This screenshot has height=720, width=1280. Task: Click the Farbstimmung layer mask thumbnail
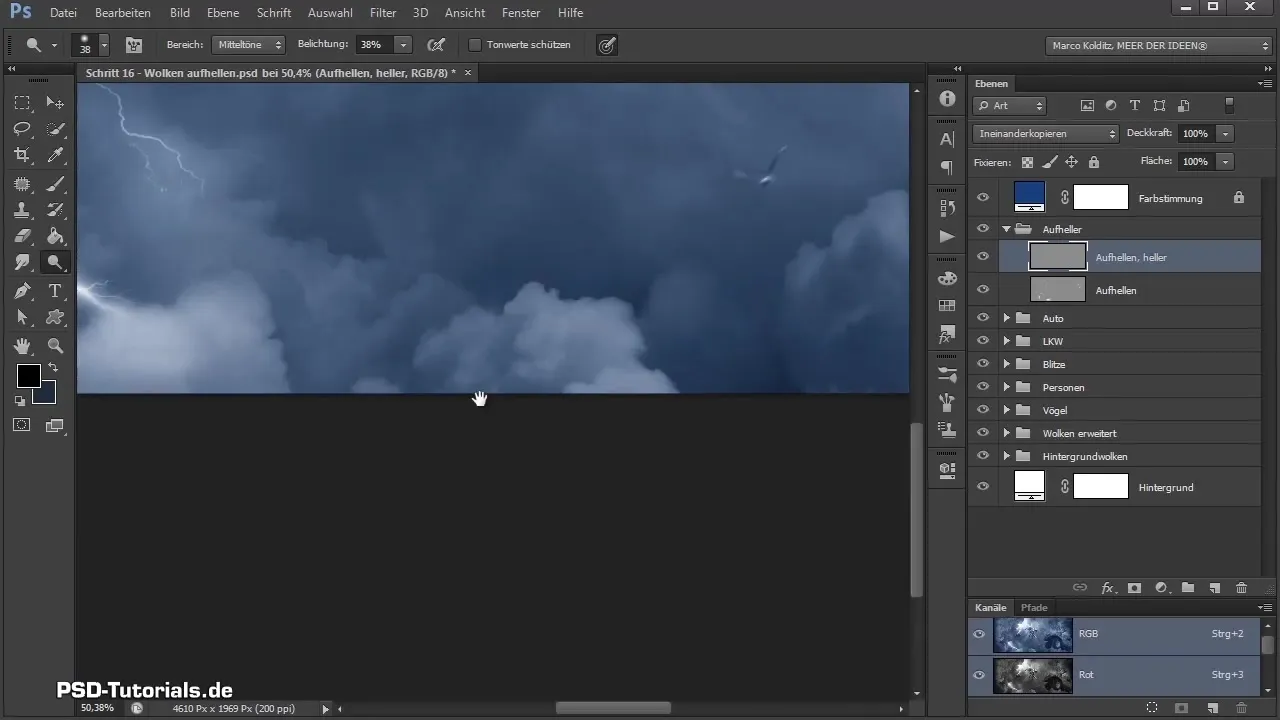[x=1101, y=198]
